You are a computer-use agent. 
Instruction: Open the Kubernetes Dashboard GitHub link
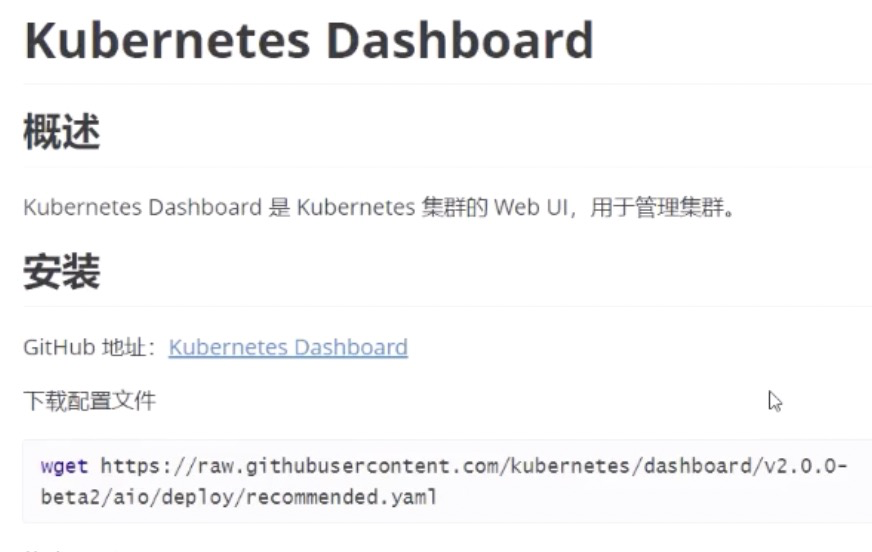tap(288, 347)
